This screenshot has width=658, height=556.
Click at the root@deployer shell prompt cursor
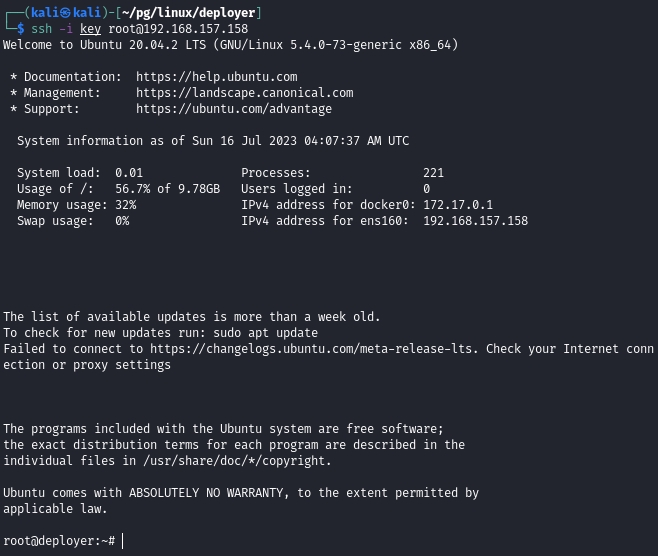point(122,541)
